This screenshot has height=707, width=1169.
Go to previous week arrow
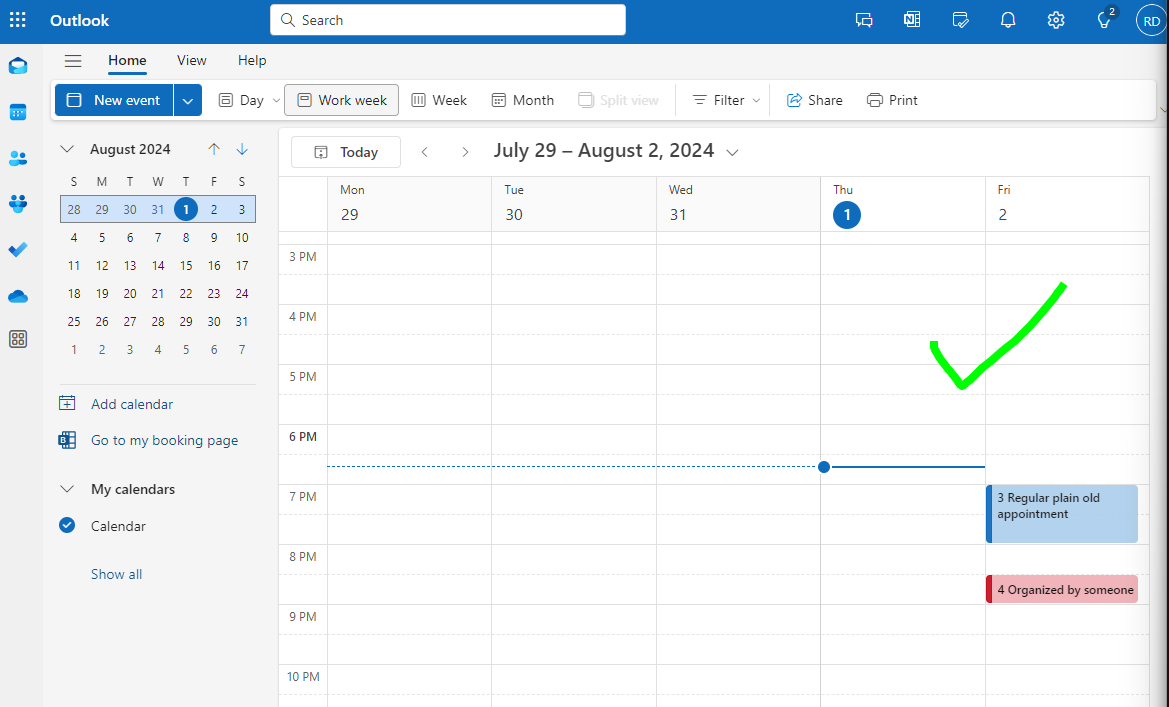coord(425,152)
